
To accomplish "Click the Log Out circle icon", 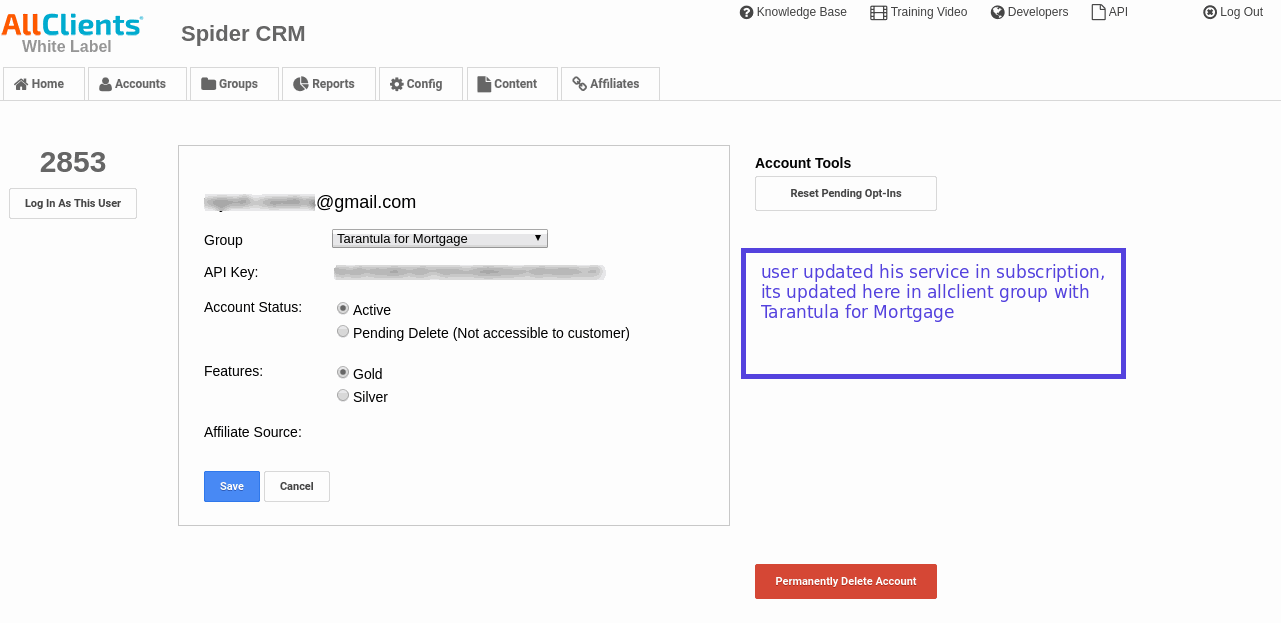I will 1210,13.
